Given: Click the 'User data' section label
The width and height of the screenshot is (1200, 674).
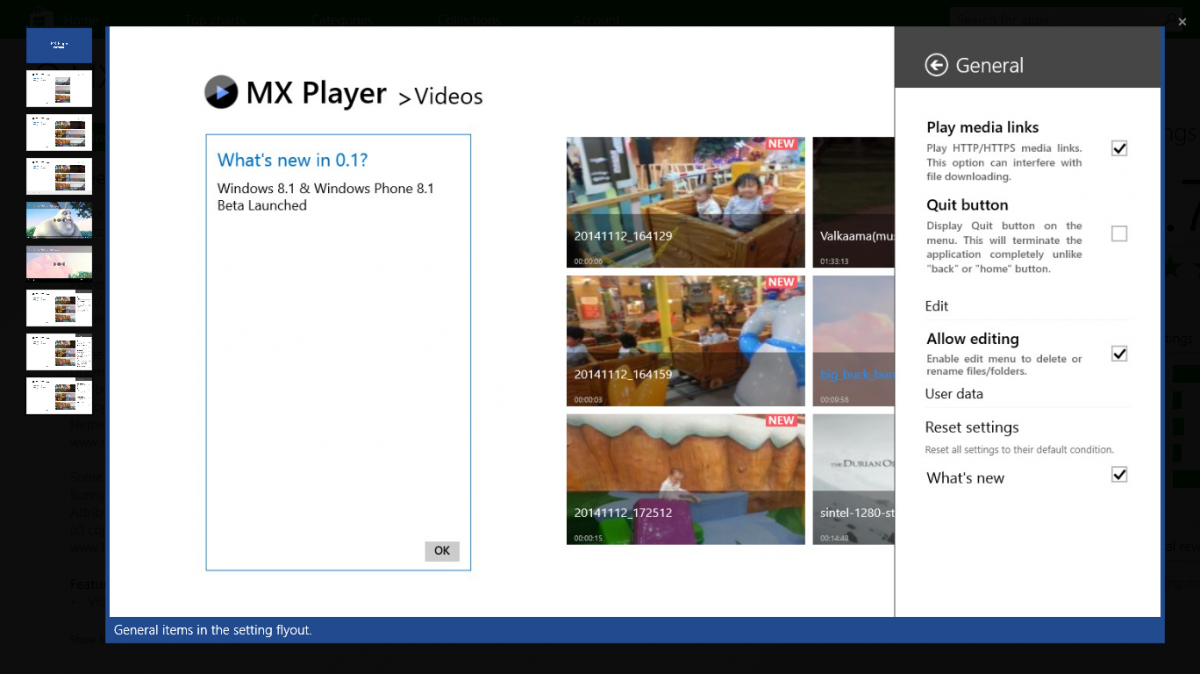Looking at the screenshot, I should point(954,394).
